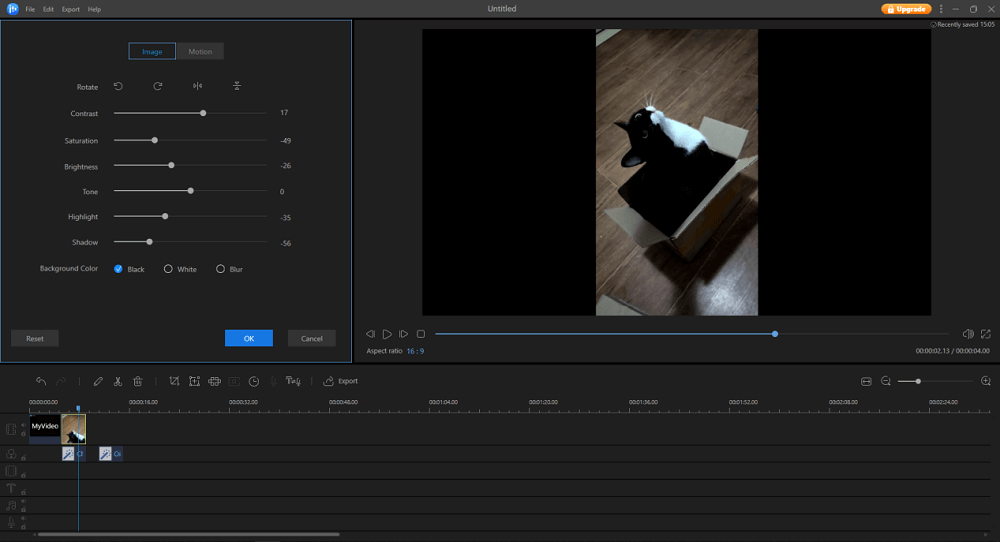Switch to the Motion tab

click(x=200, y=52)
